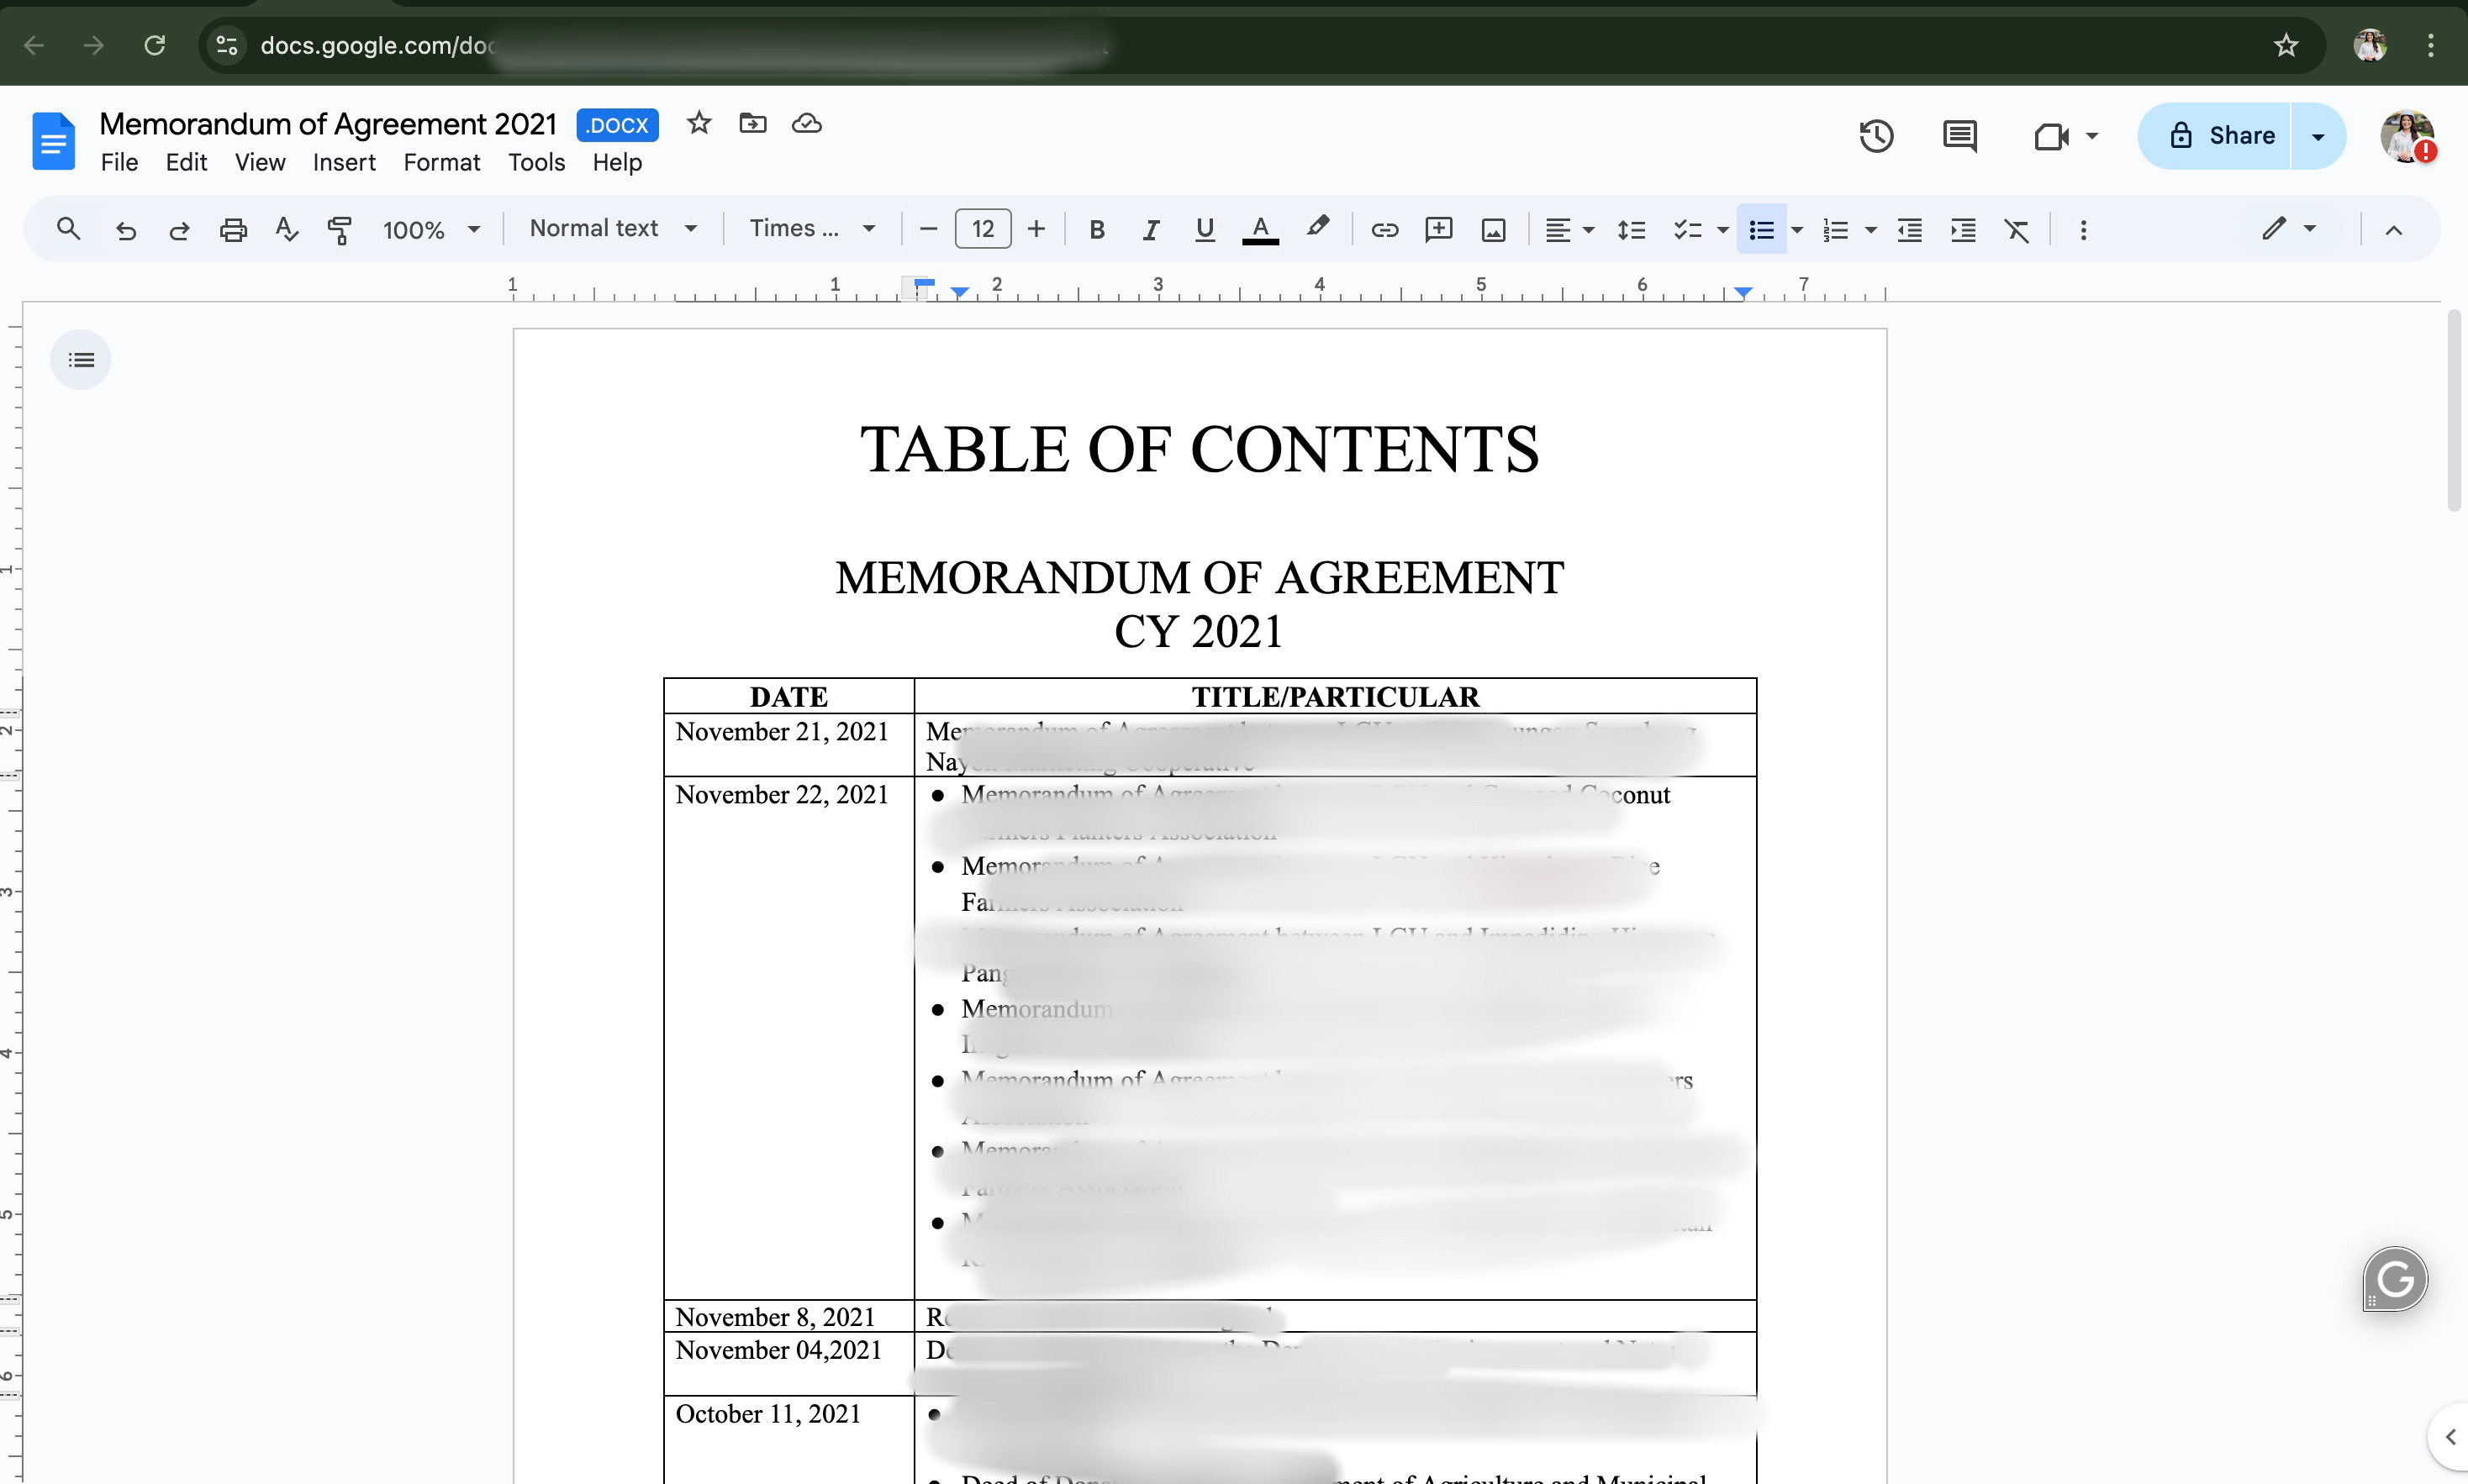Click the .DOCX badge
2468x1484 pixels.
[617, 125]
